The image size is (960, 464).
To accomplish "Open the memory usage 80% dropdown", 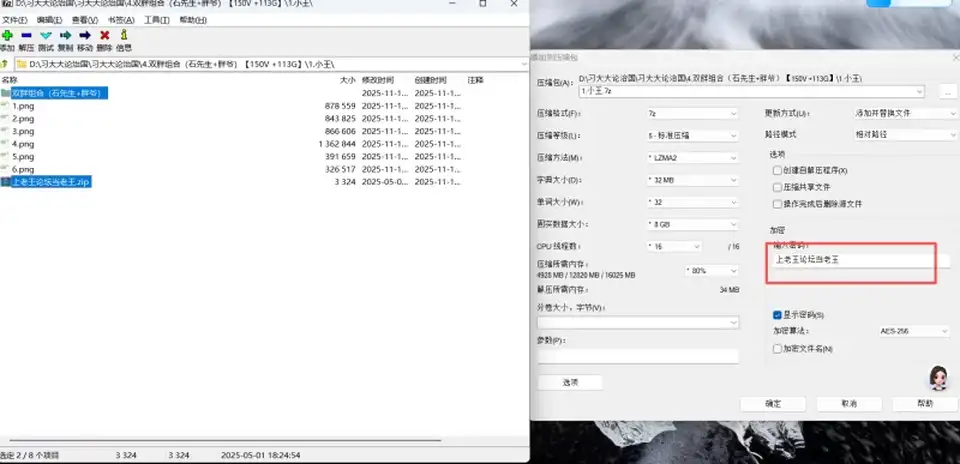I will coord(711,270).
